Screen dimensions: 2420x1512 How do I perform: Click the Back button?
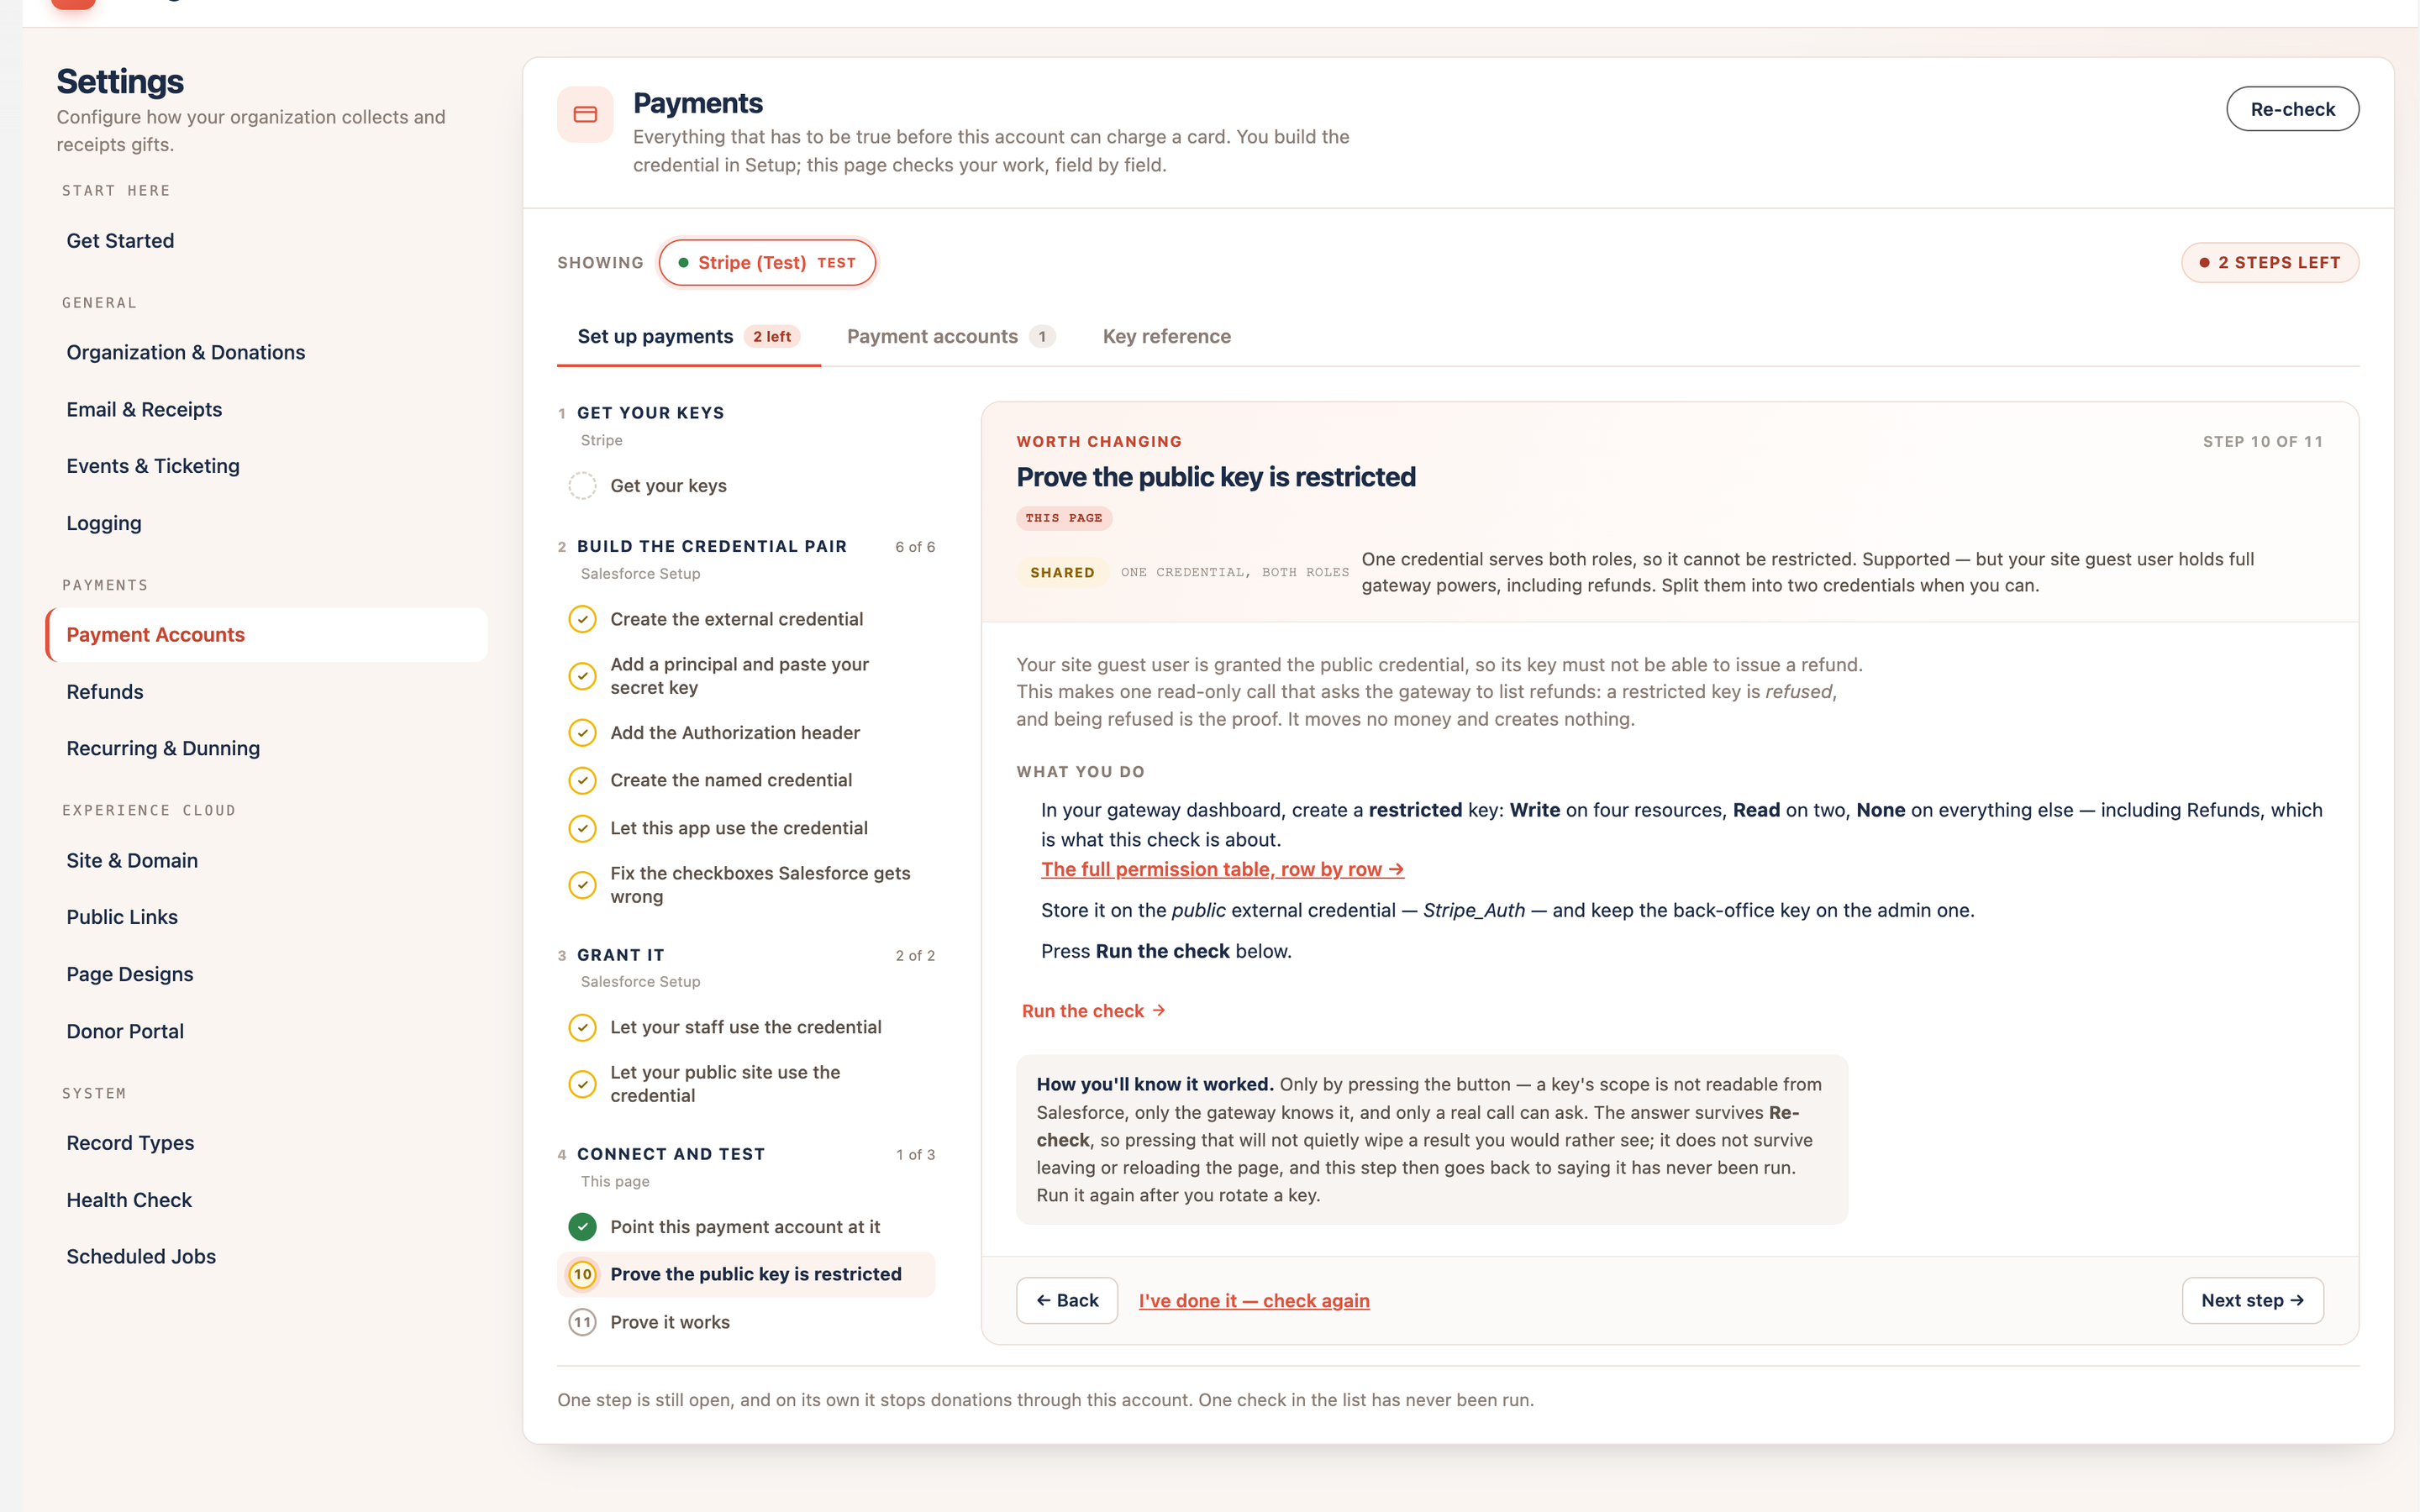(1067, 1301)
